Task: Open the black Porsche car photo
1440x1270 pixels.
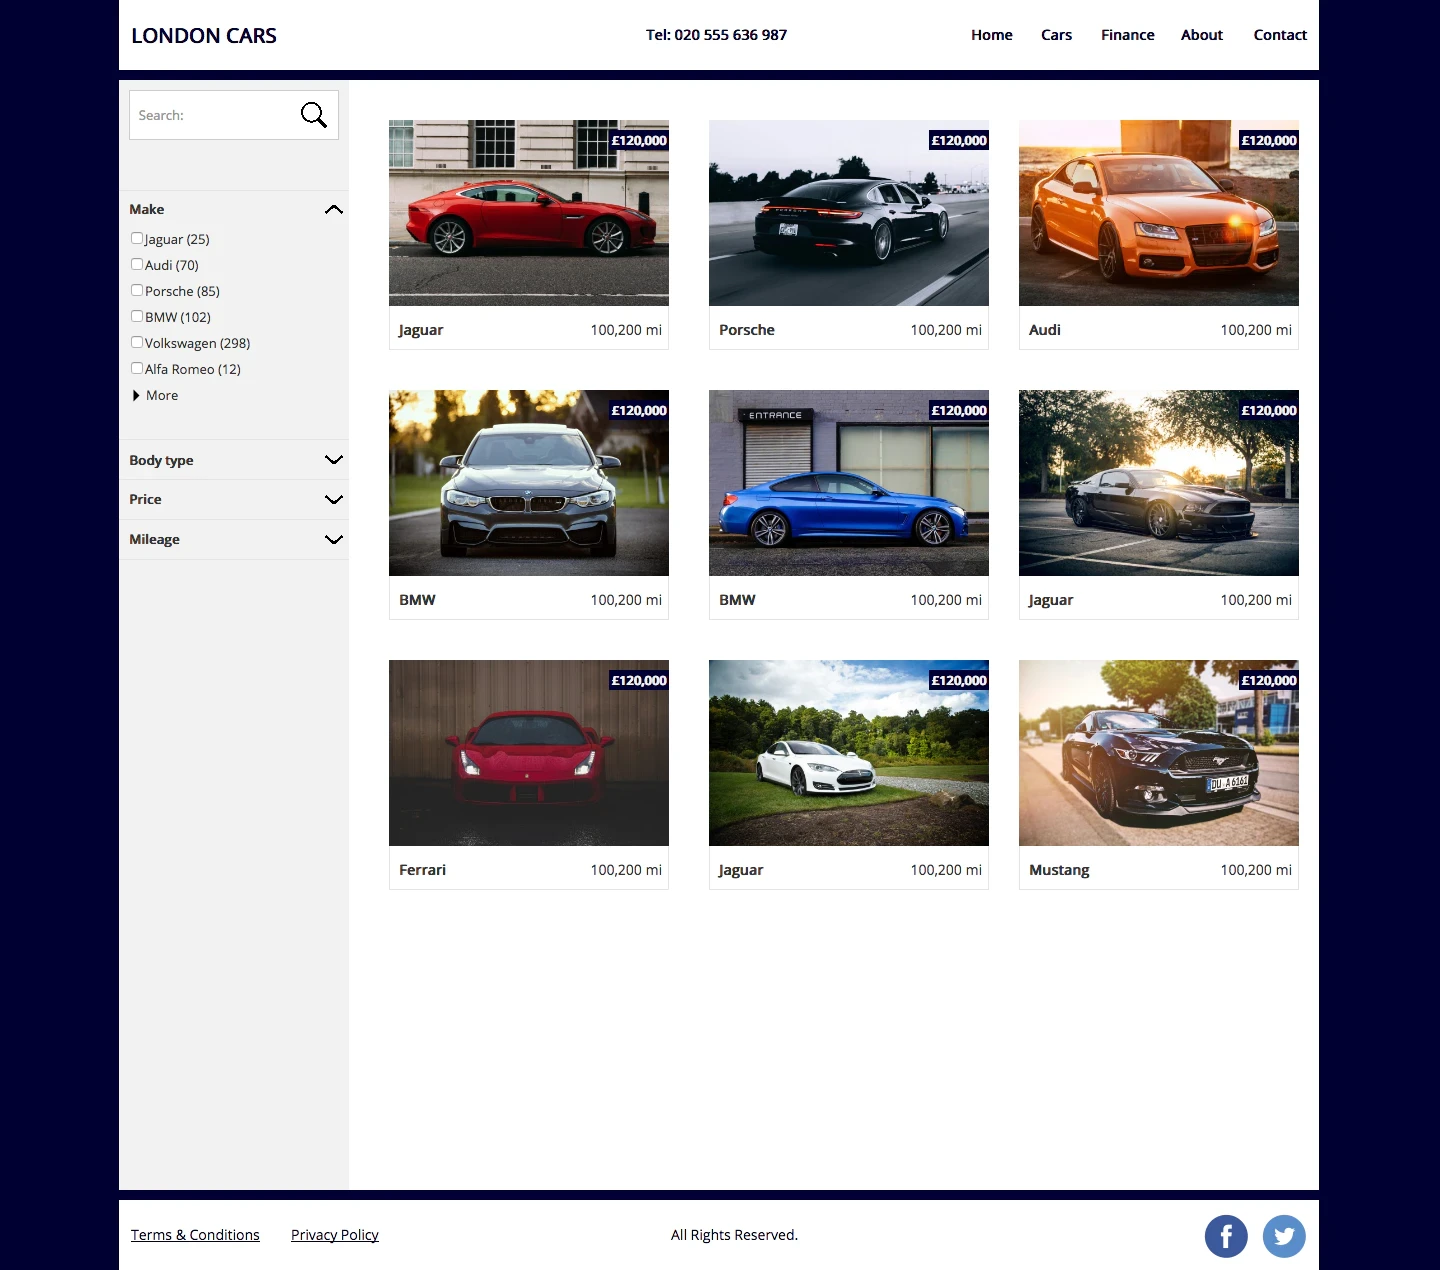Action: coord(849,213)
